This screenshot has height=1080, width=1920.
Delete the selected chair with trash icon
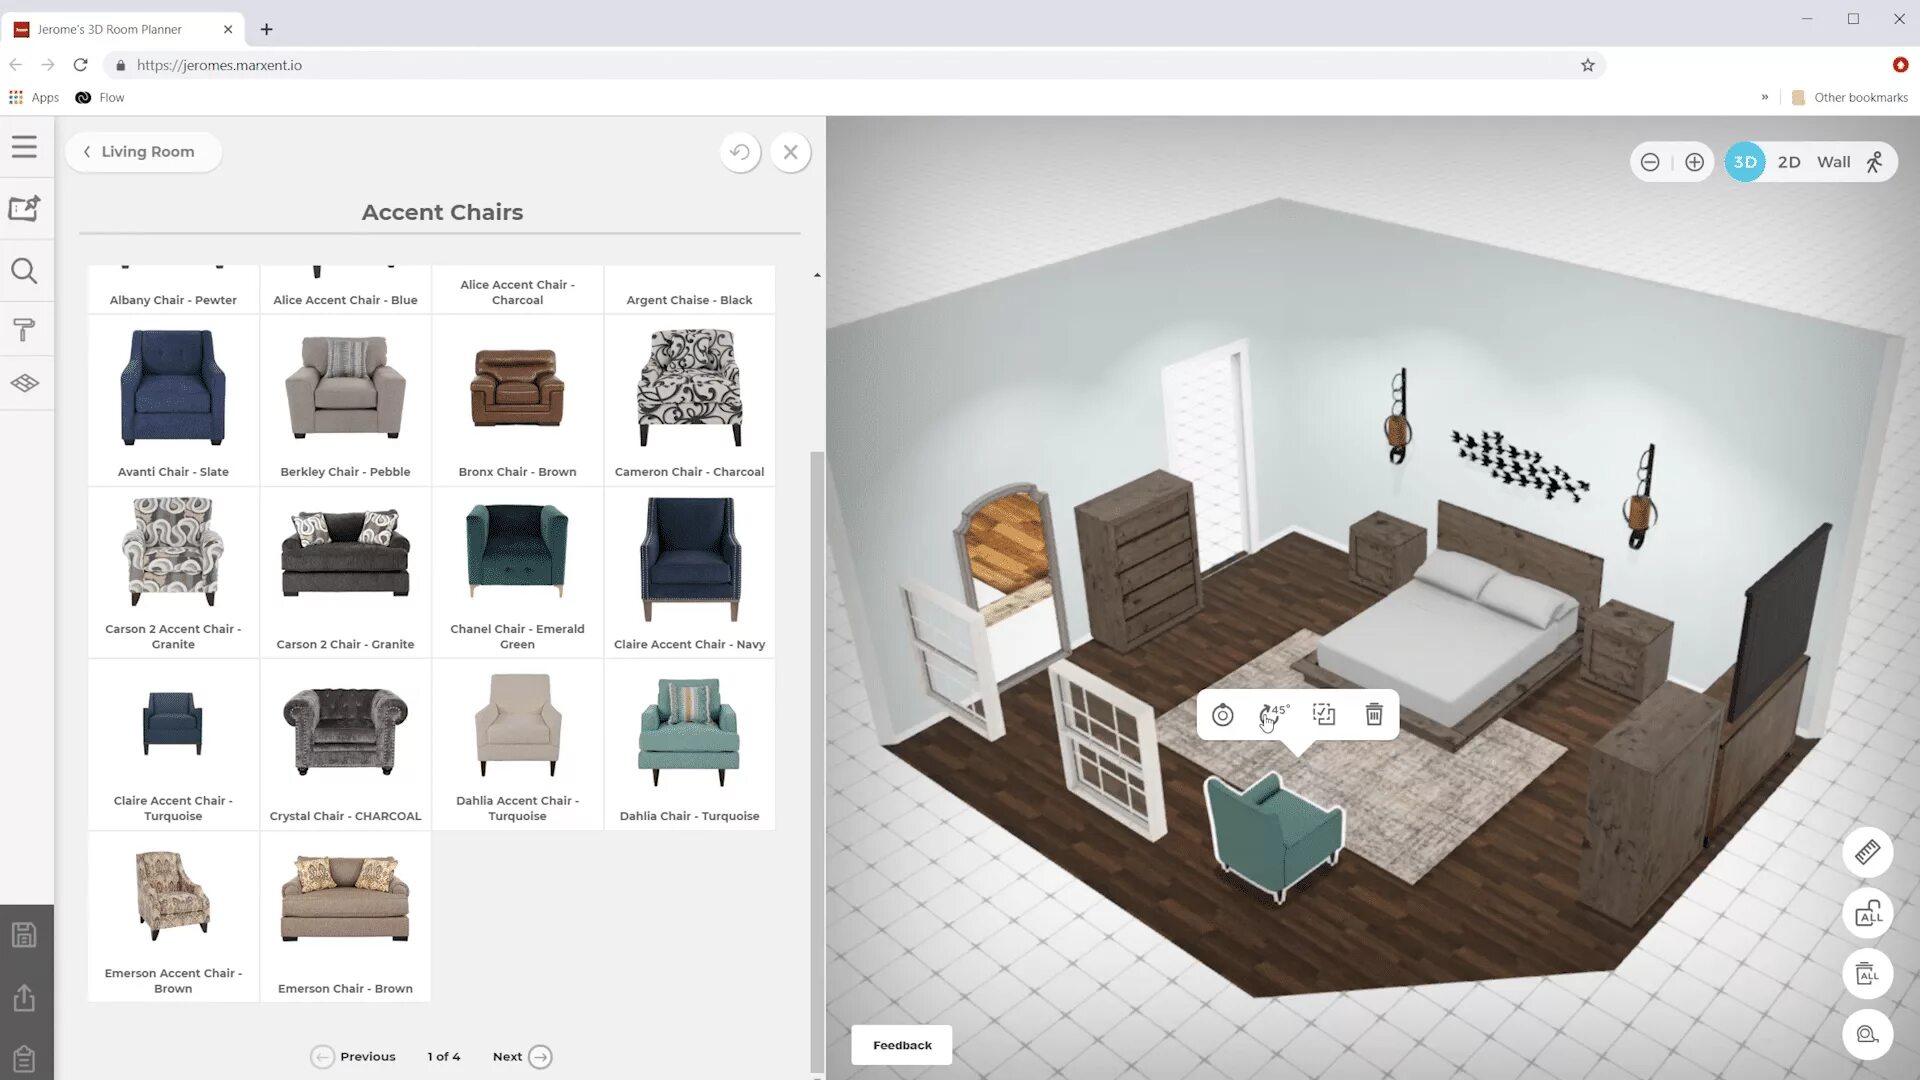click(1374, 714)
